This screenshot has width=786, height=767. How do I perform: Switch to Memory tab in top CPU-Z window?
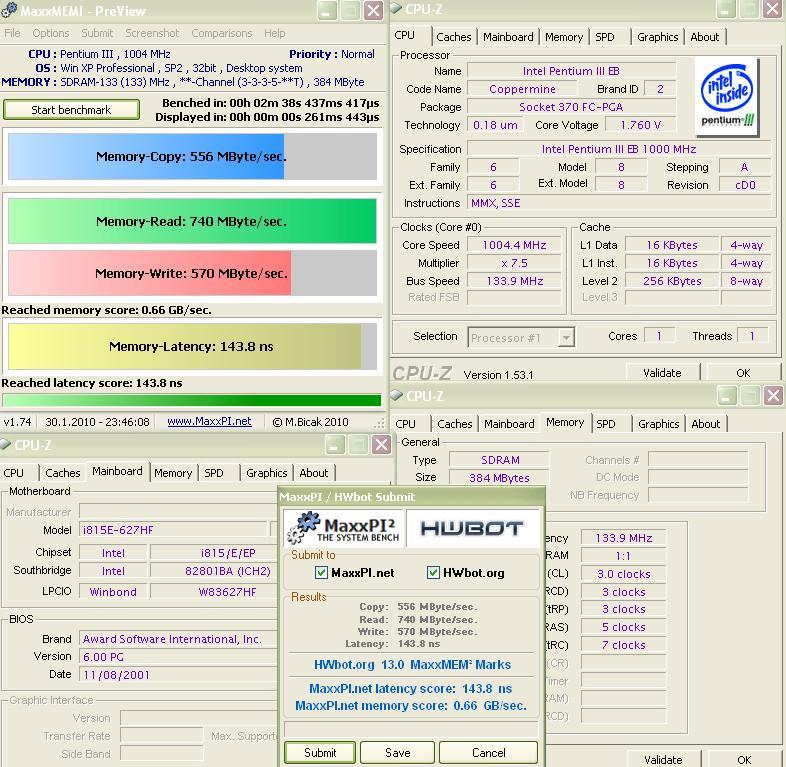[x=564, y=37]
